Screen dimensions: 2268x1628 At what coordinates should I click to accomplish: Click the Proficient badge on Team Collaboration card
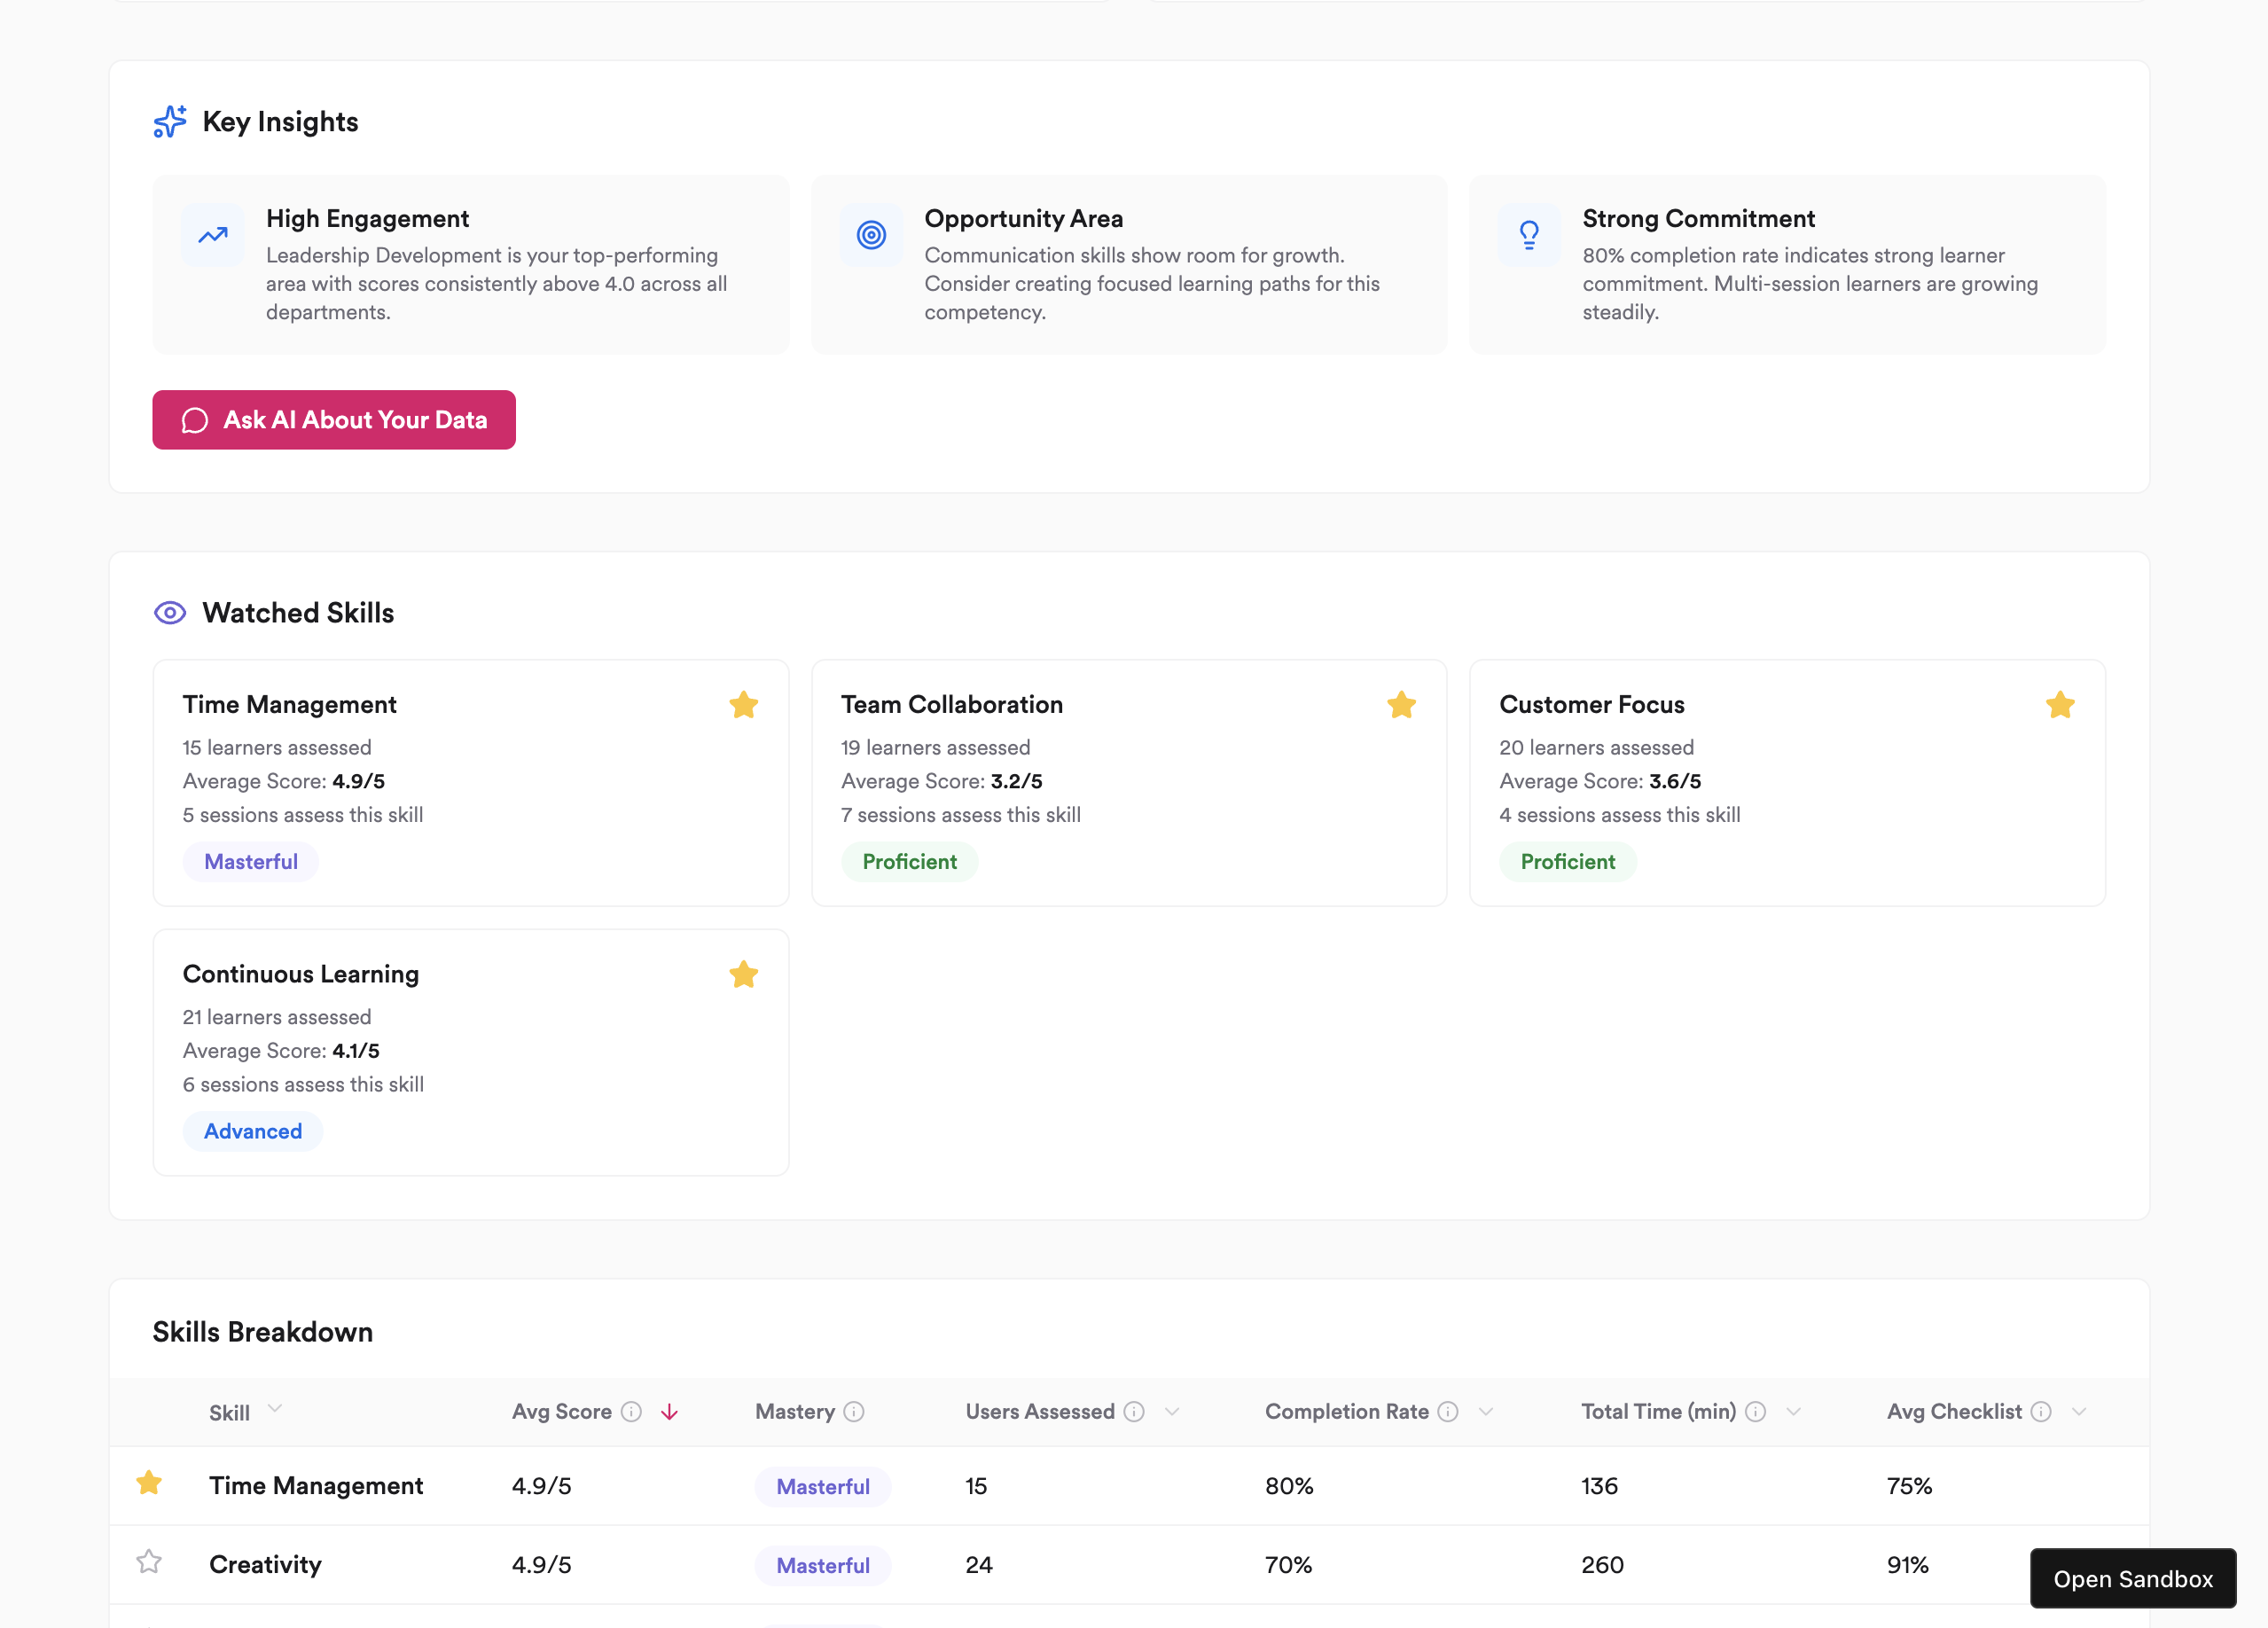[x=909, y=862]
